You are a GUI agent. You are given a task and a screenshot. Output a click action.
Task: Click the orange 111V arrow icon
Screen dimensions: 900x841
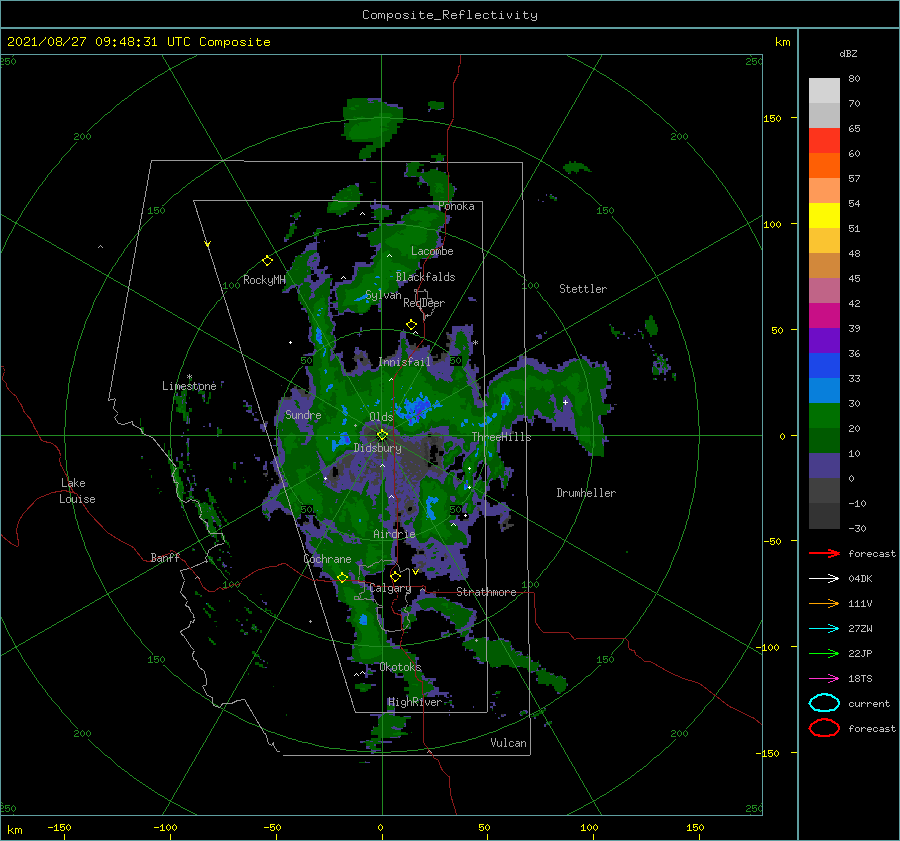tap(824, 603)
